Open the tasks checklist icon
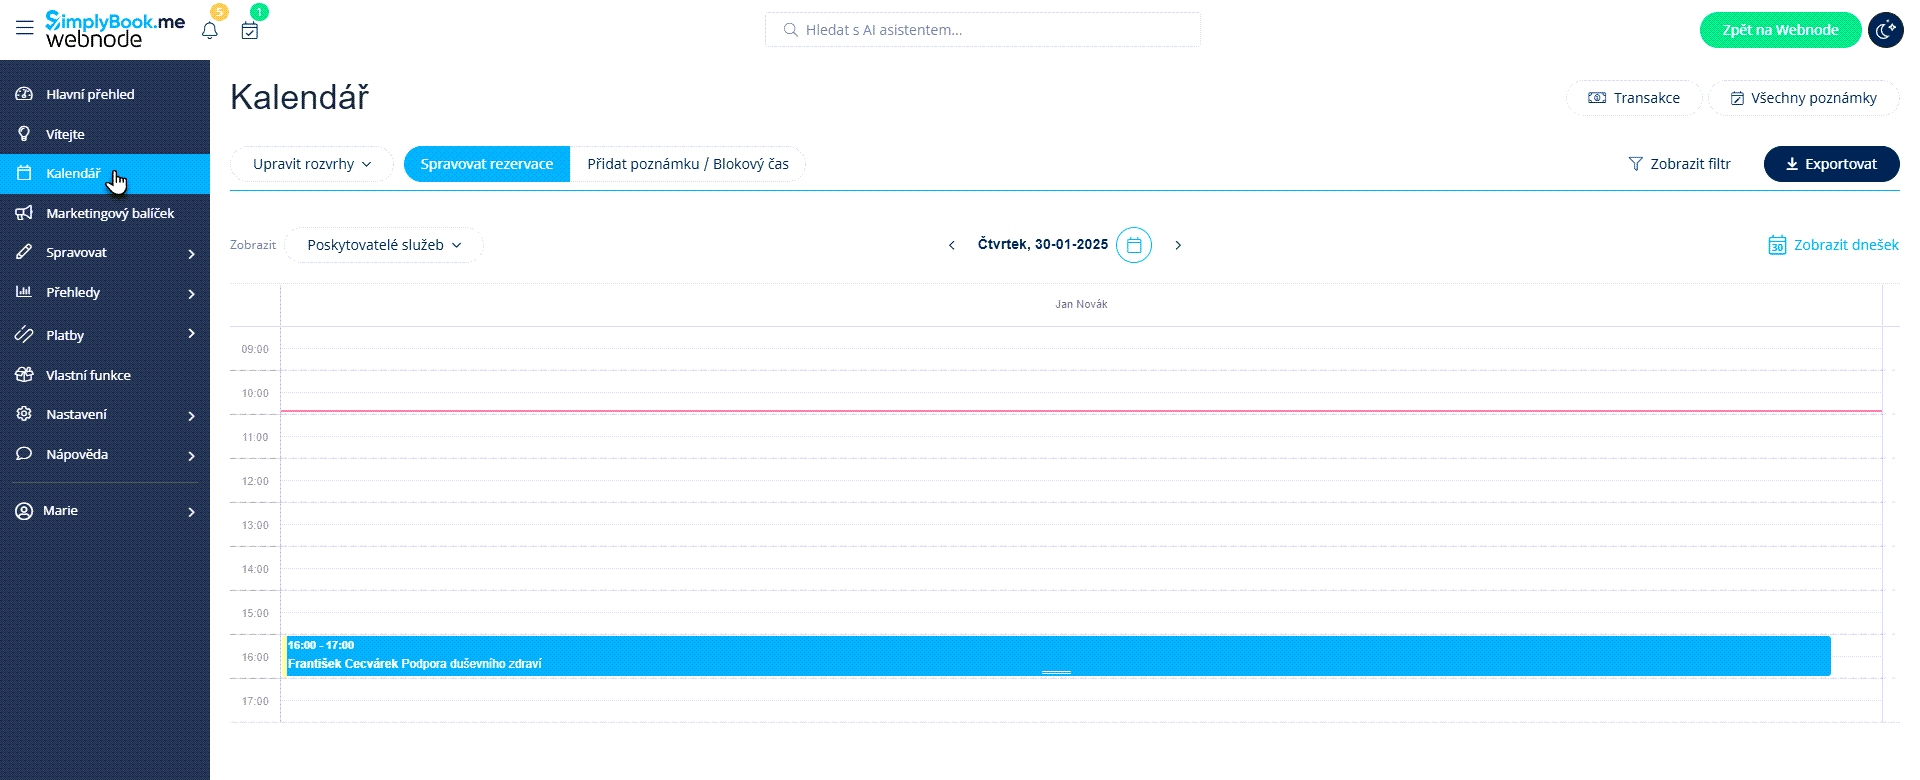1920x780 pixels. pyautogui.click(x=250, y=31)
